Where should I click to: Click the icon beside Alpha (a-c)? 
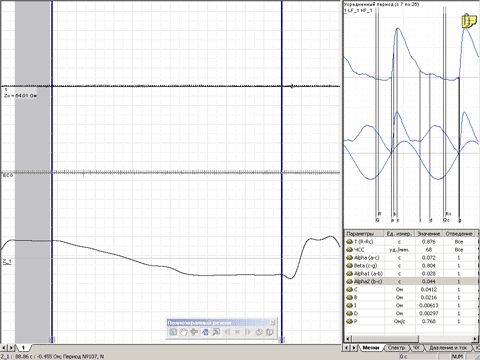[x=349, y=258]
